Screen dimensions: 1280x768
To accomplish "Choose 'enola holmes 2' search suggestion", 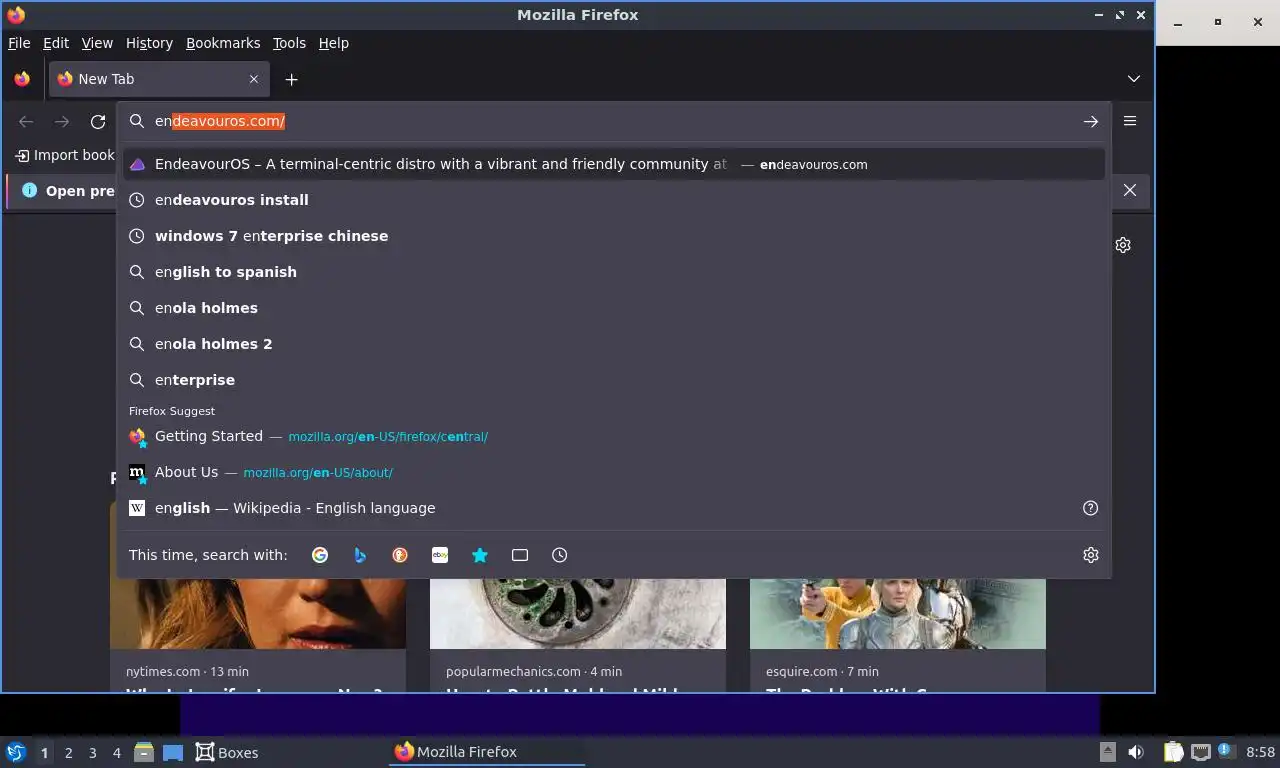I will pyautogui.click(x=614, y=344).
